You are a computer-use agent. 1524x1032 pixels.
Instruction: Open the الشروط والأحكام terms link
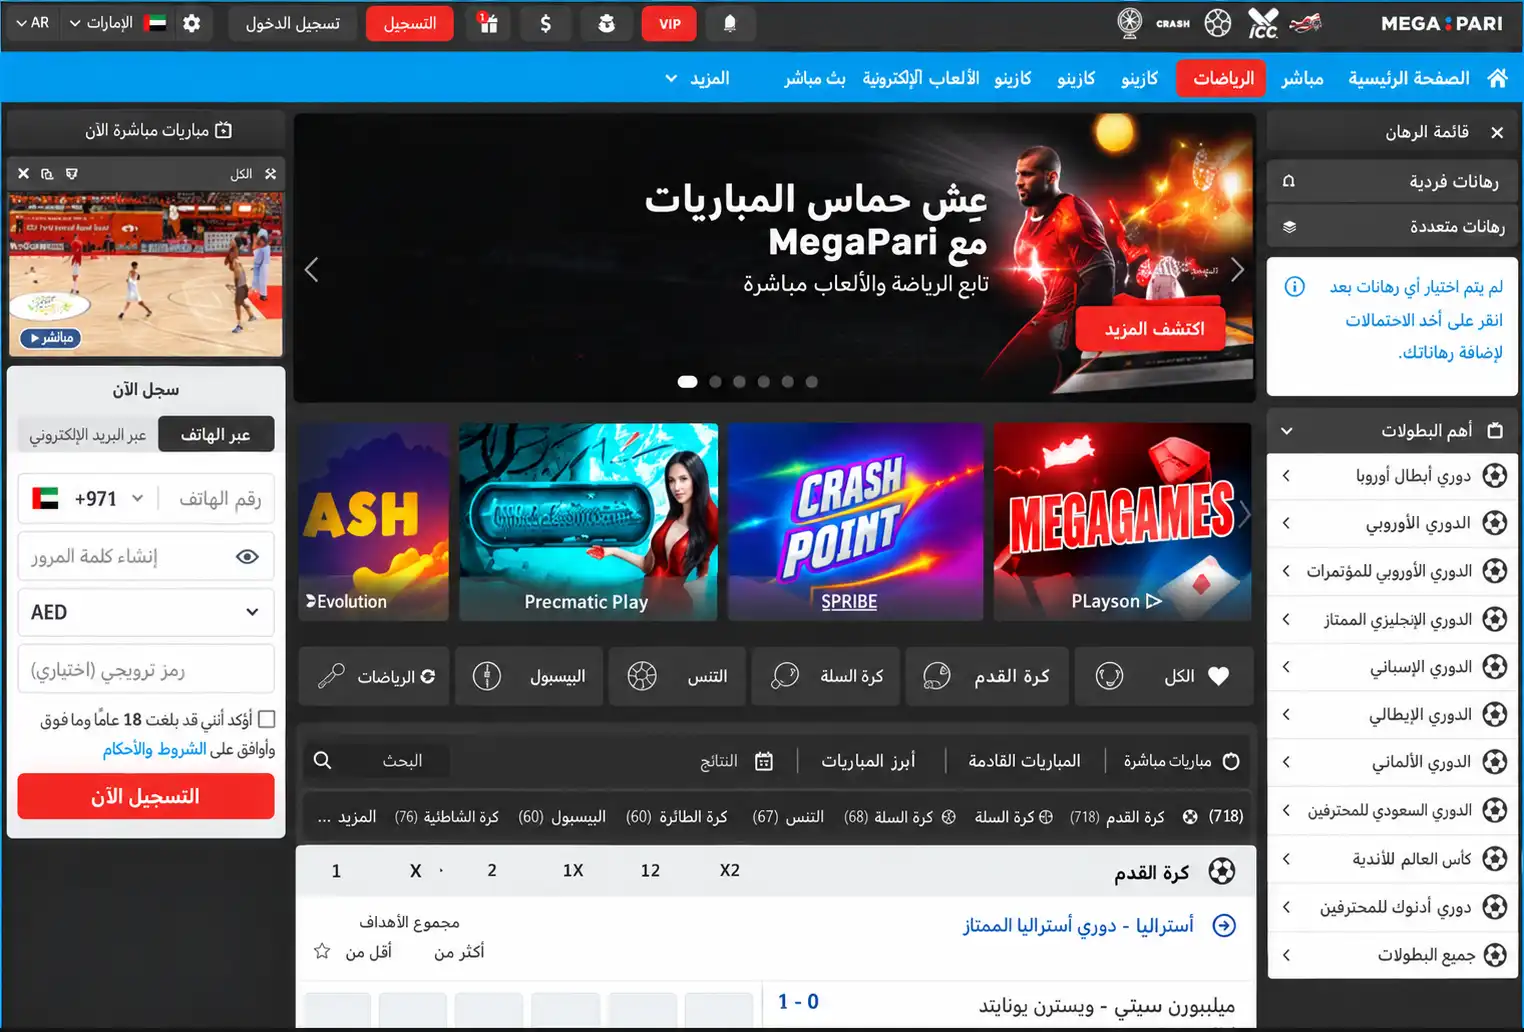155,749
